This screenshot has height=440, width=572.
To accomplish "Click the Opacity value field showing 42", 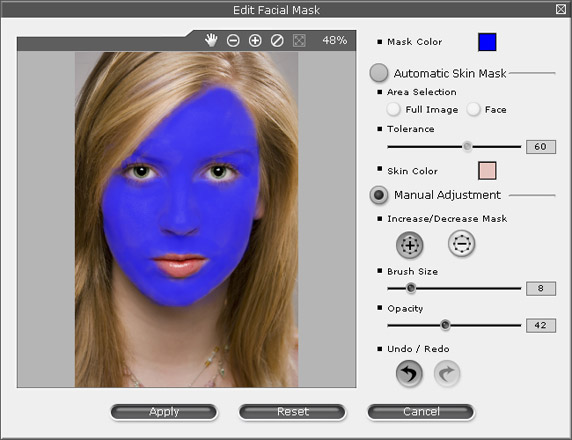I will (541, 325).
